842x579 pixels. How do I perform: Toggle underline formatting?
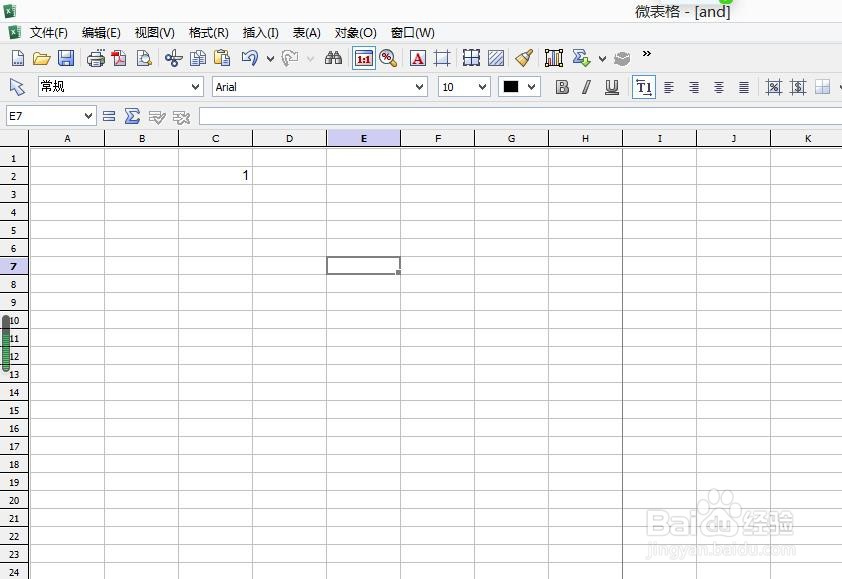coord(612,87)
